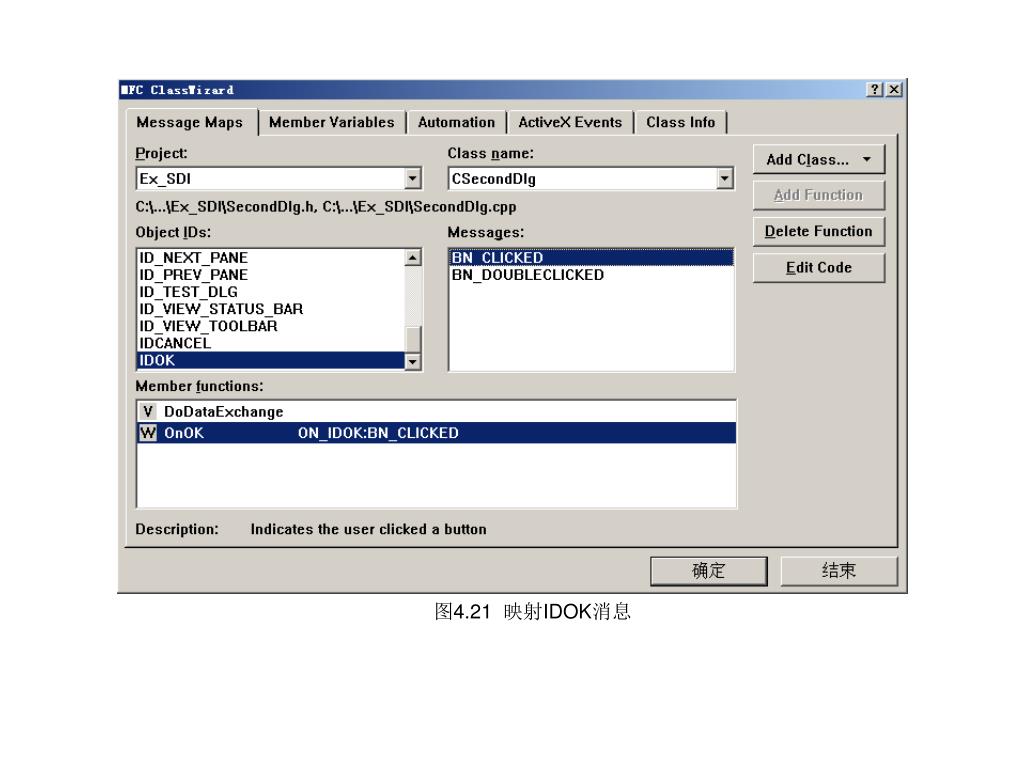The height and width of the screenshot is (768, 1024).
Task: Open the Automation tab
Action: tap(456, 122)
